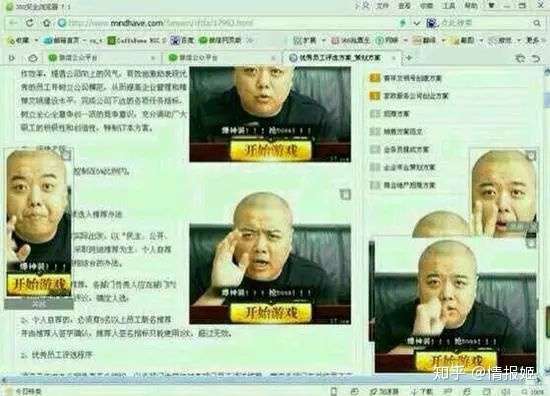550x396 pixels.
Task: Click the 网银 toolbar button
Action: [387, 40]
